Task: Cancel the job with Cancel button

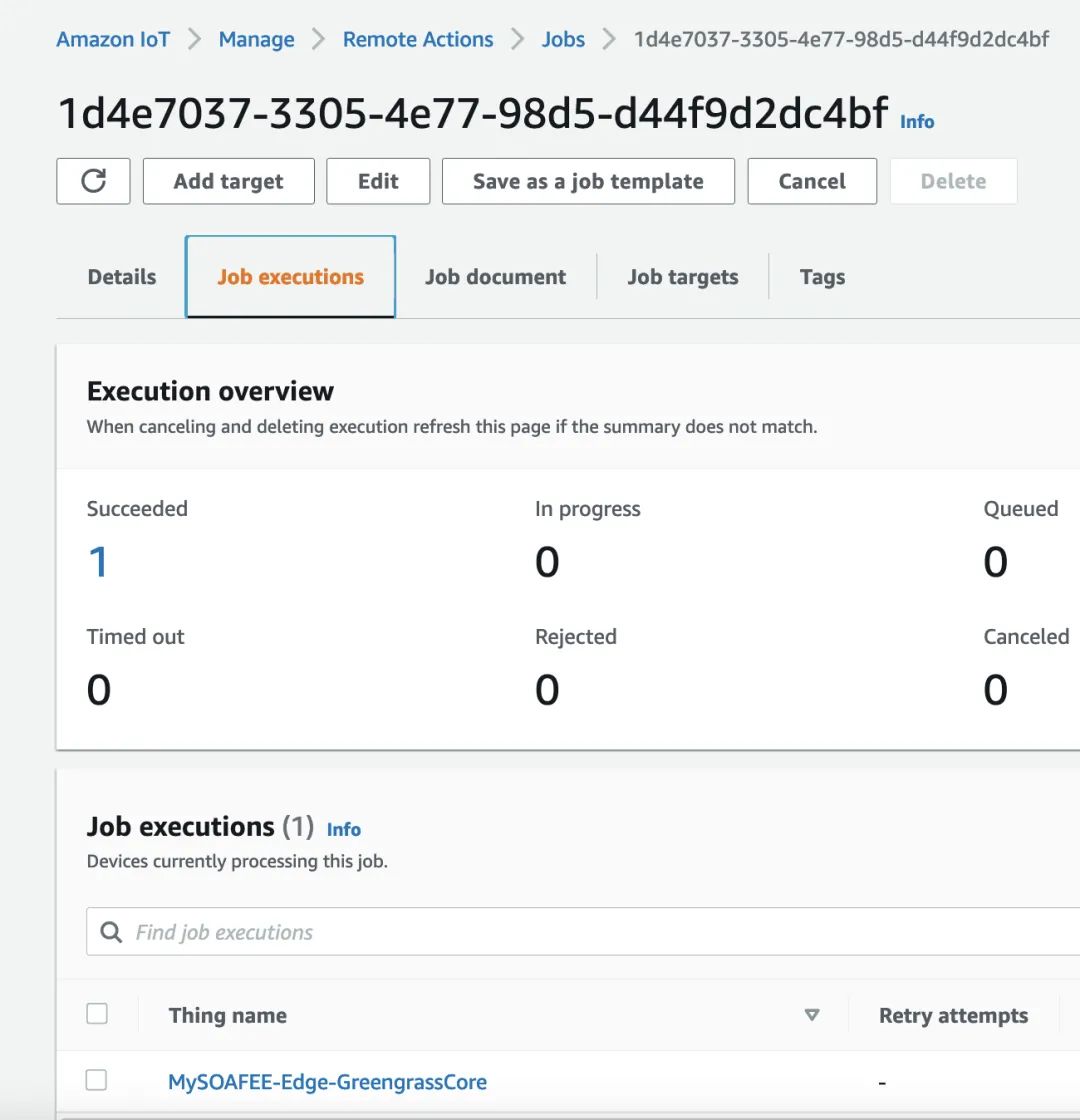Action: [x=812, y=181]
